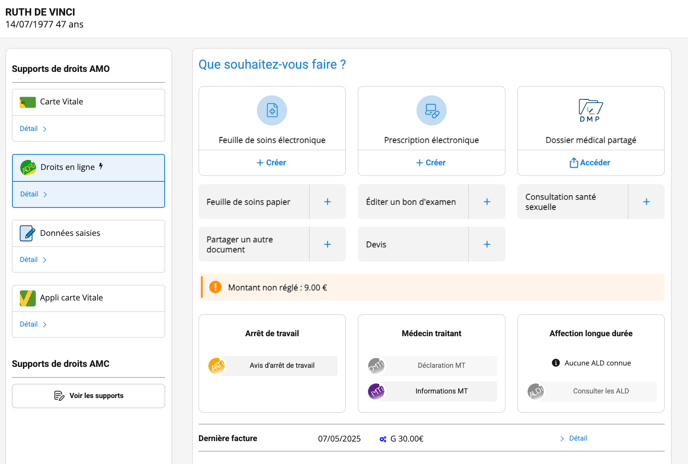The height and width of the screenshot is (464, 688).
Task: Click the plus for Consultation santé sexuelle
Action: click(646, 201)
